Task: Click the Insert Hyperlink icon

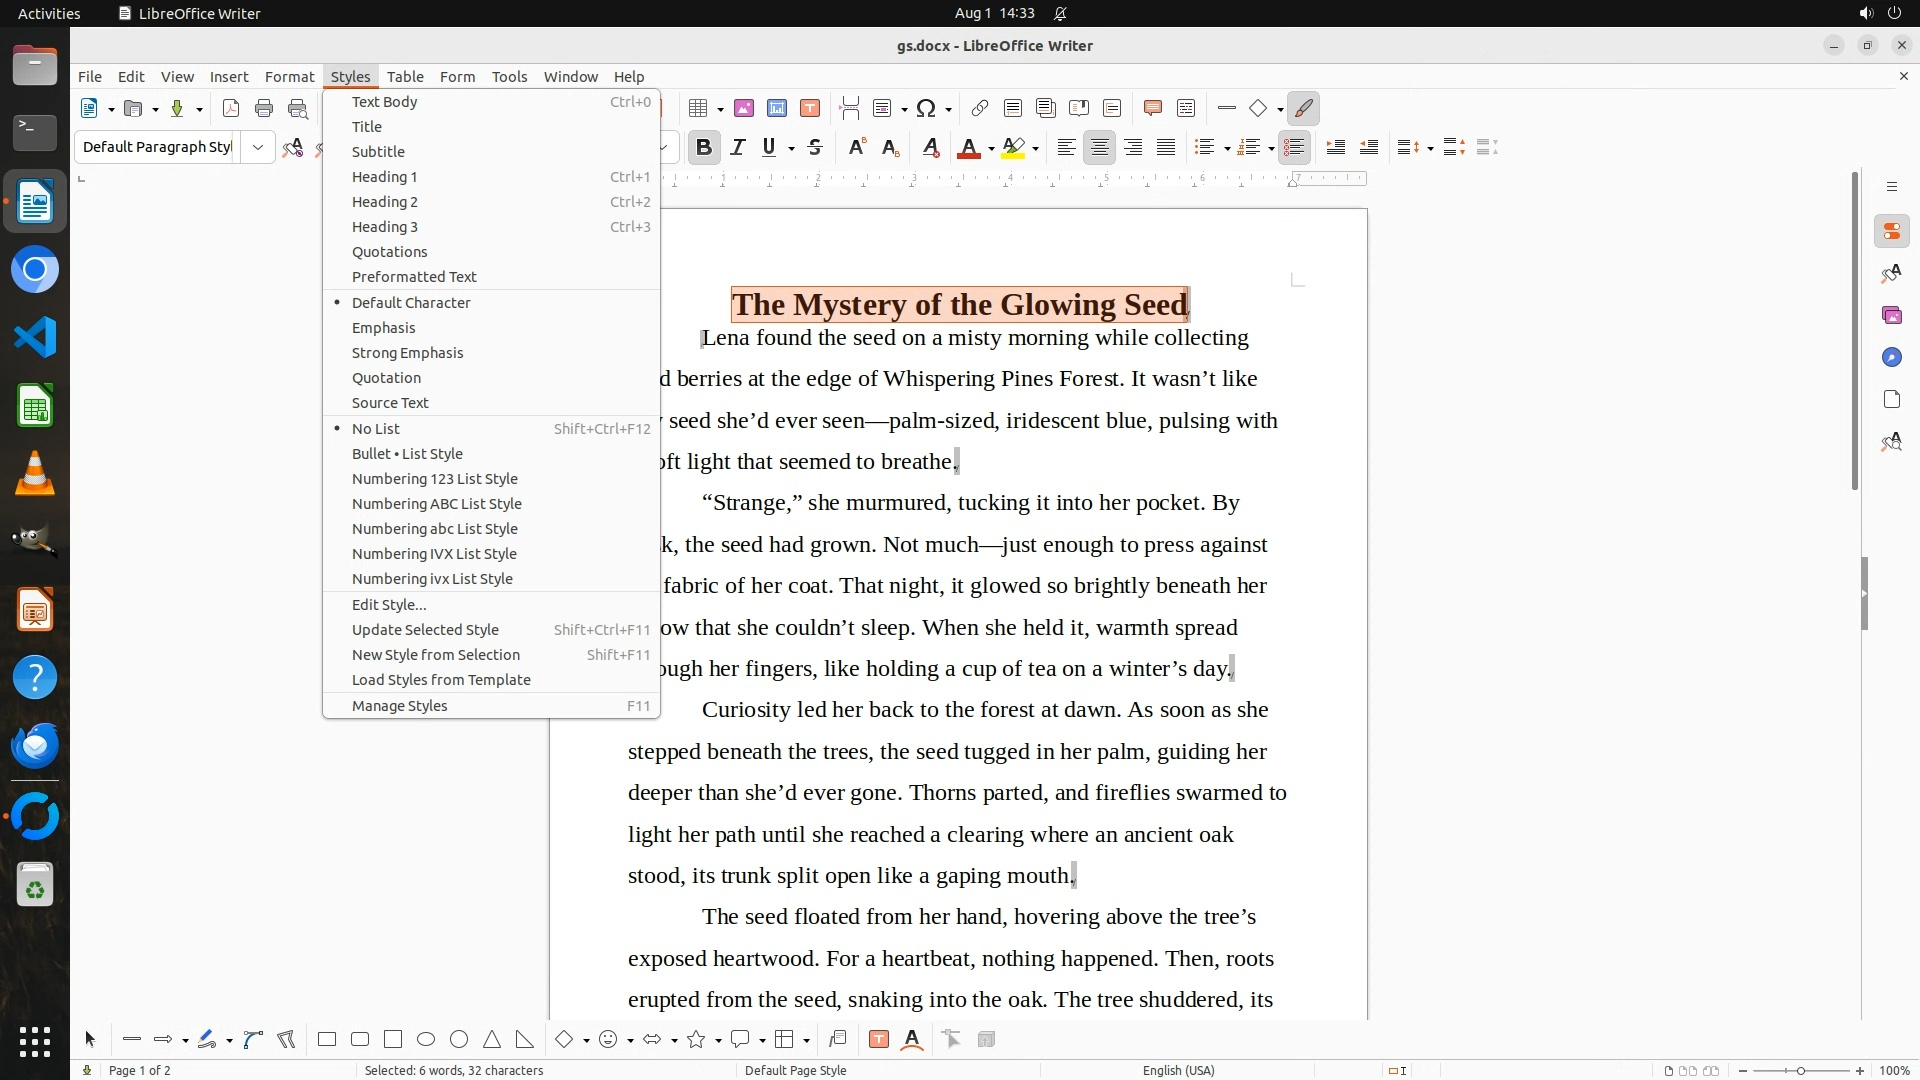Action: (980, 108)
